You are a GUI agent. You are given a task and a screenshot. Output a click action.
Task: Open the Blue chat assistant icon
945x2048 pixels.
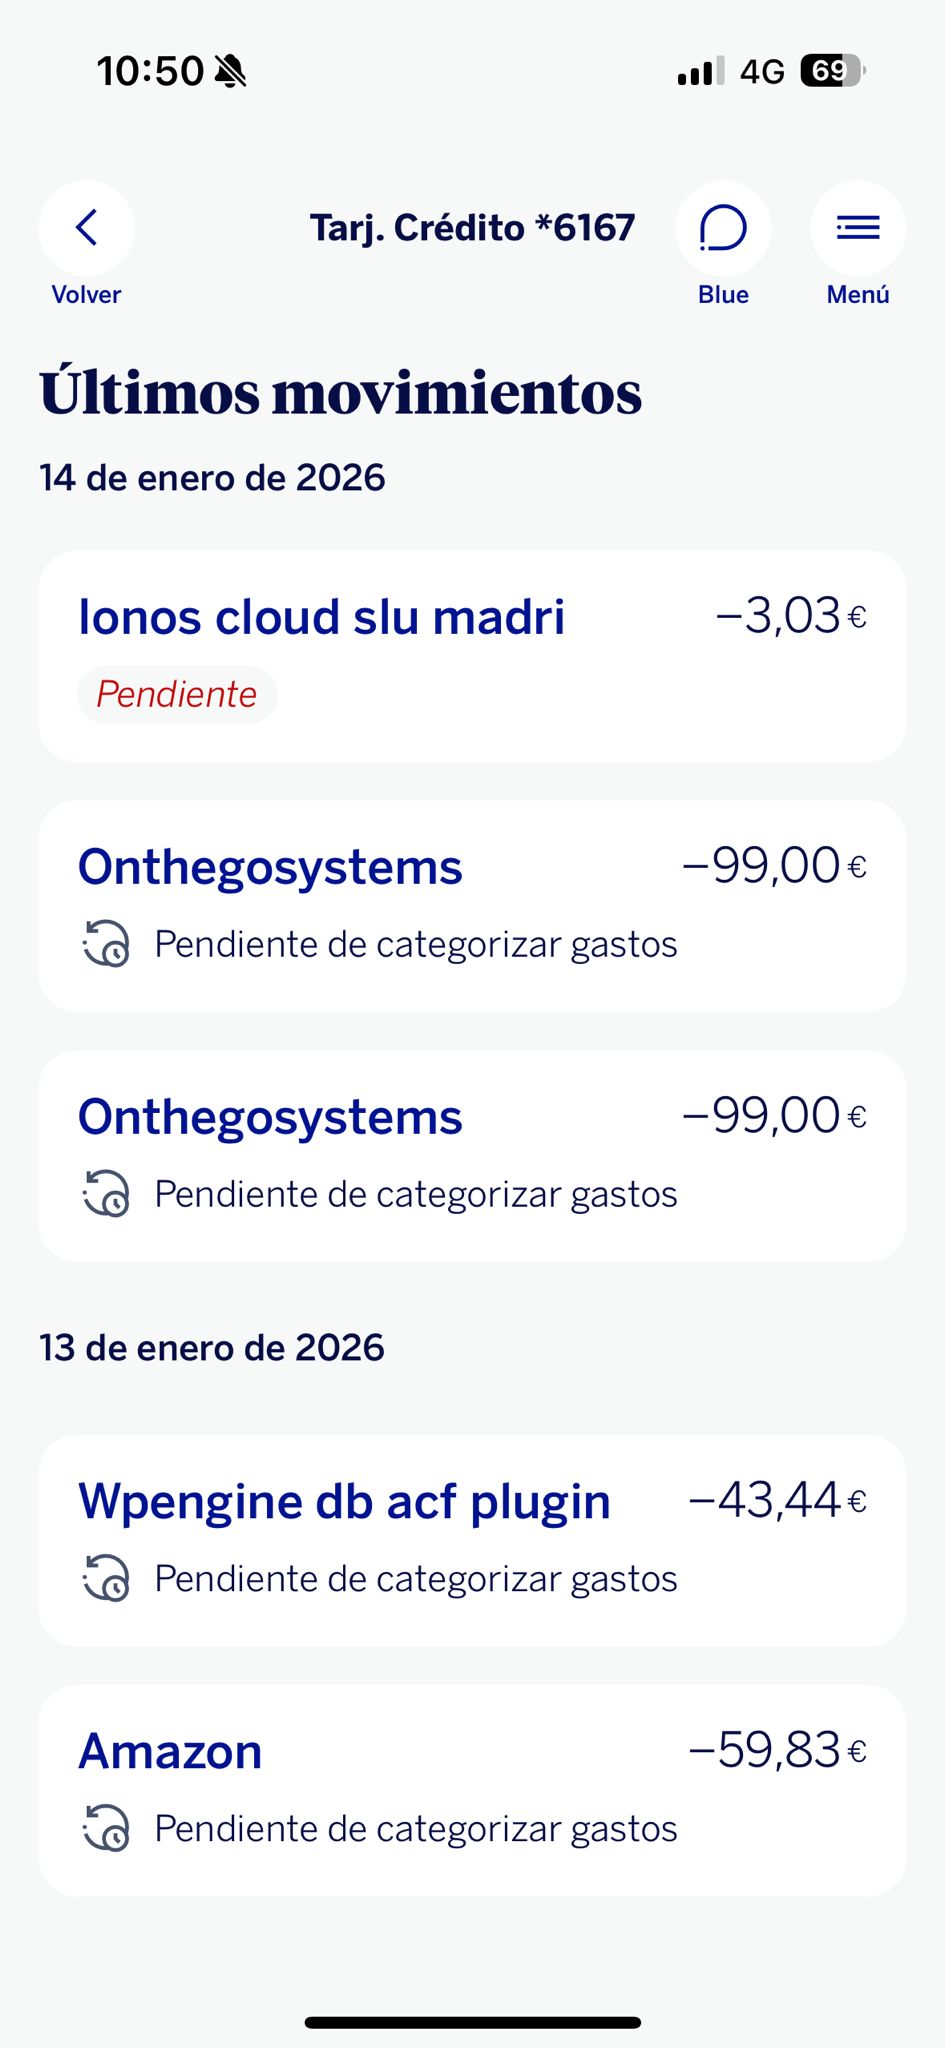723,228
